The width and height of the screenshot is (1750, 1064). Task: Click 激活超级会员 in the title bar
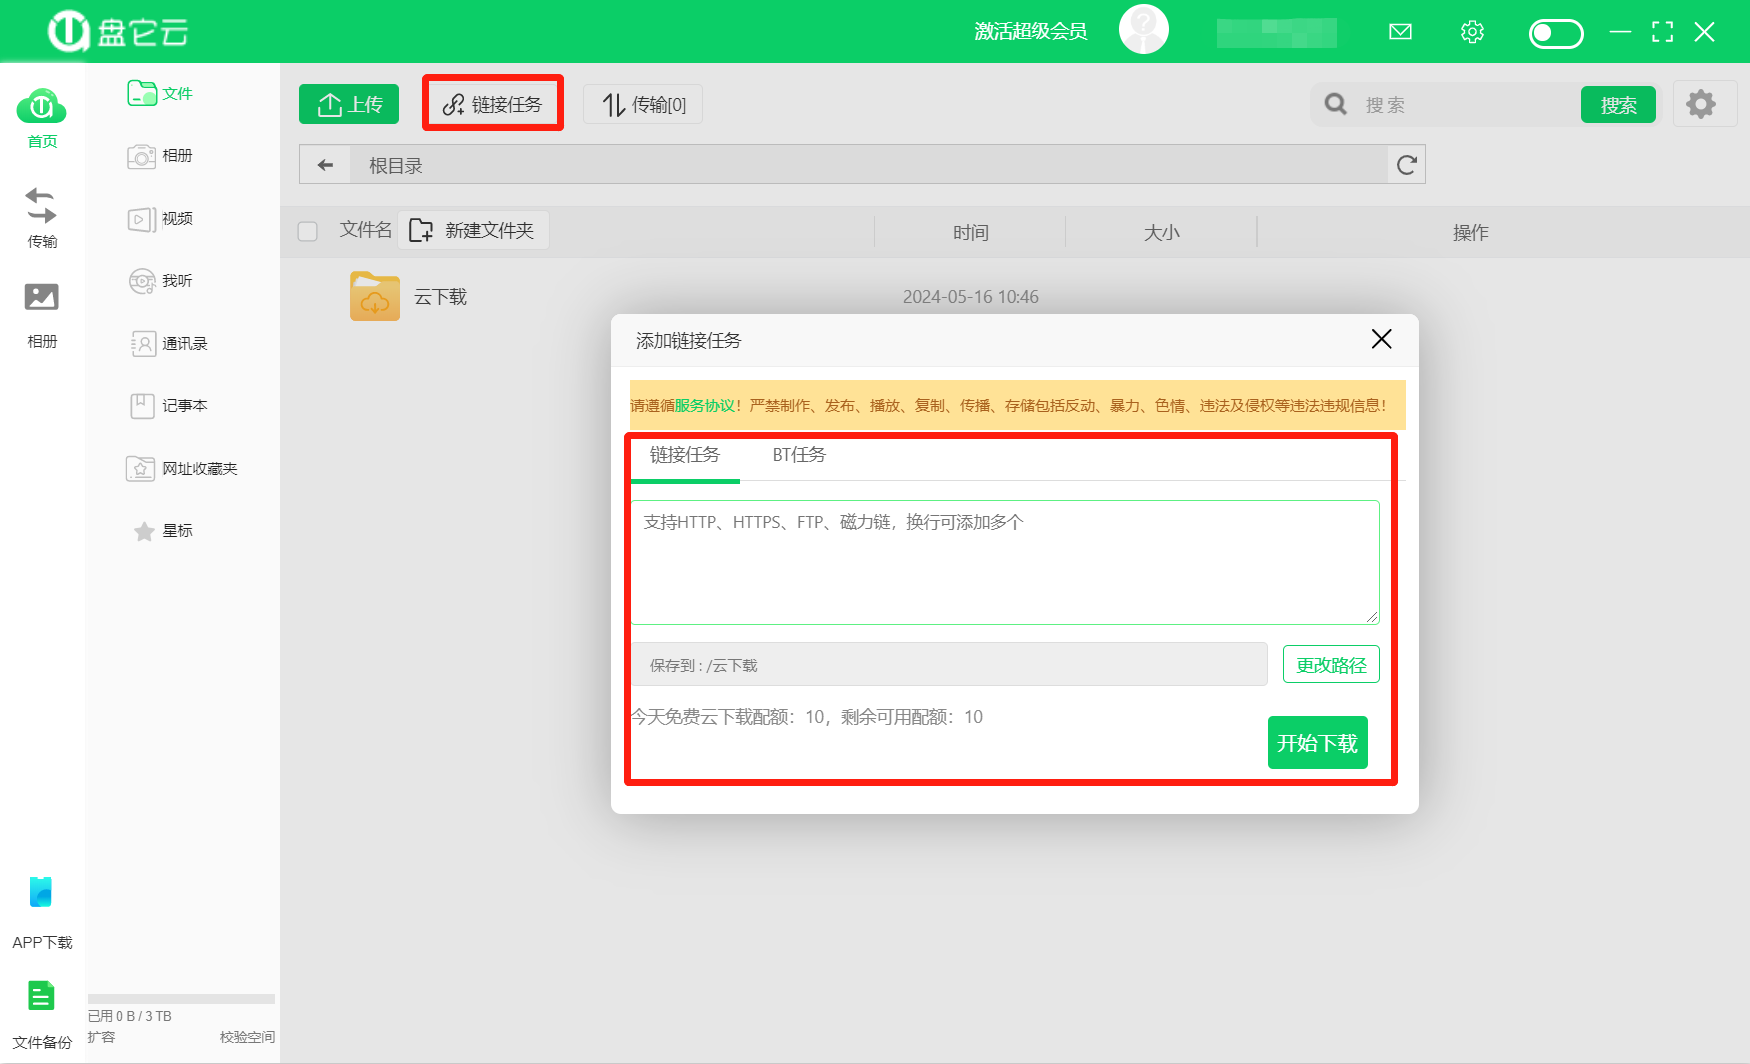tap(1031, 32)
